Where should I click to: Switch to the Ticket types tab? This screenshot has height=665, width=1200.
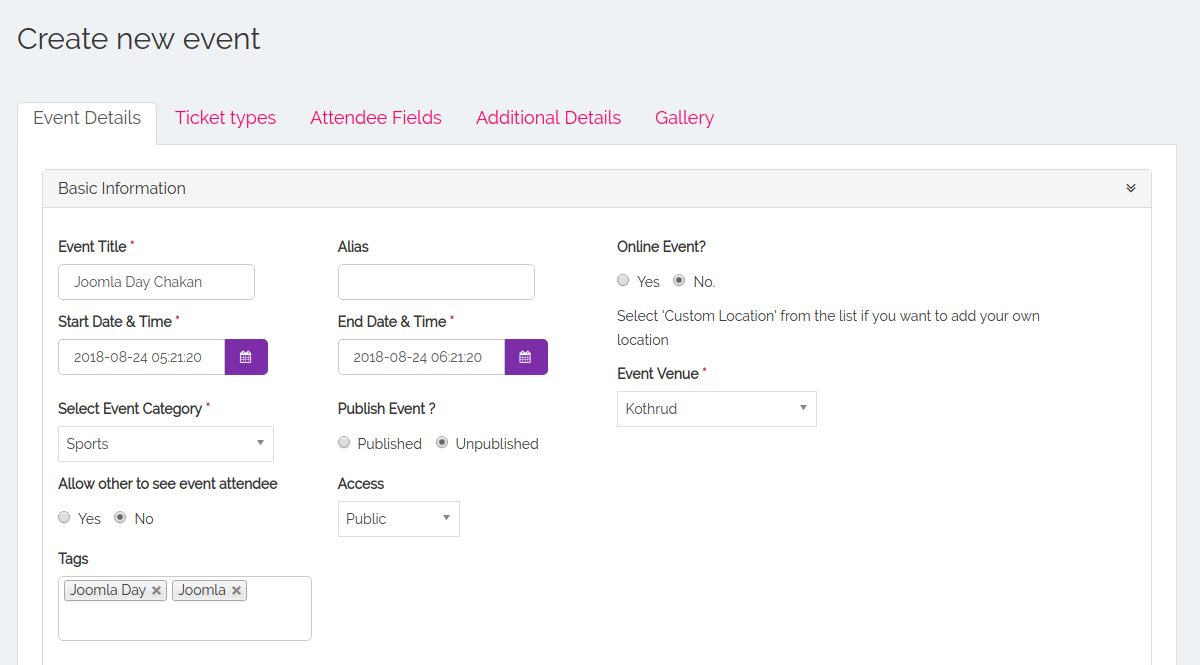point(225,118)
